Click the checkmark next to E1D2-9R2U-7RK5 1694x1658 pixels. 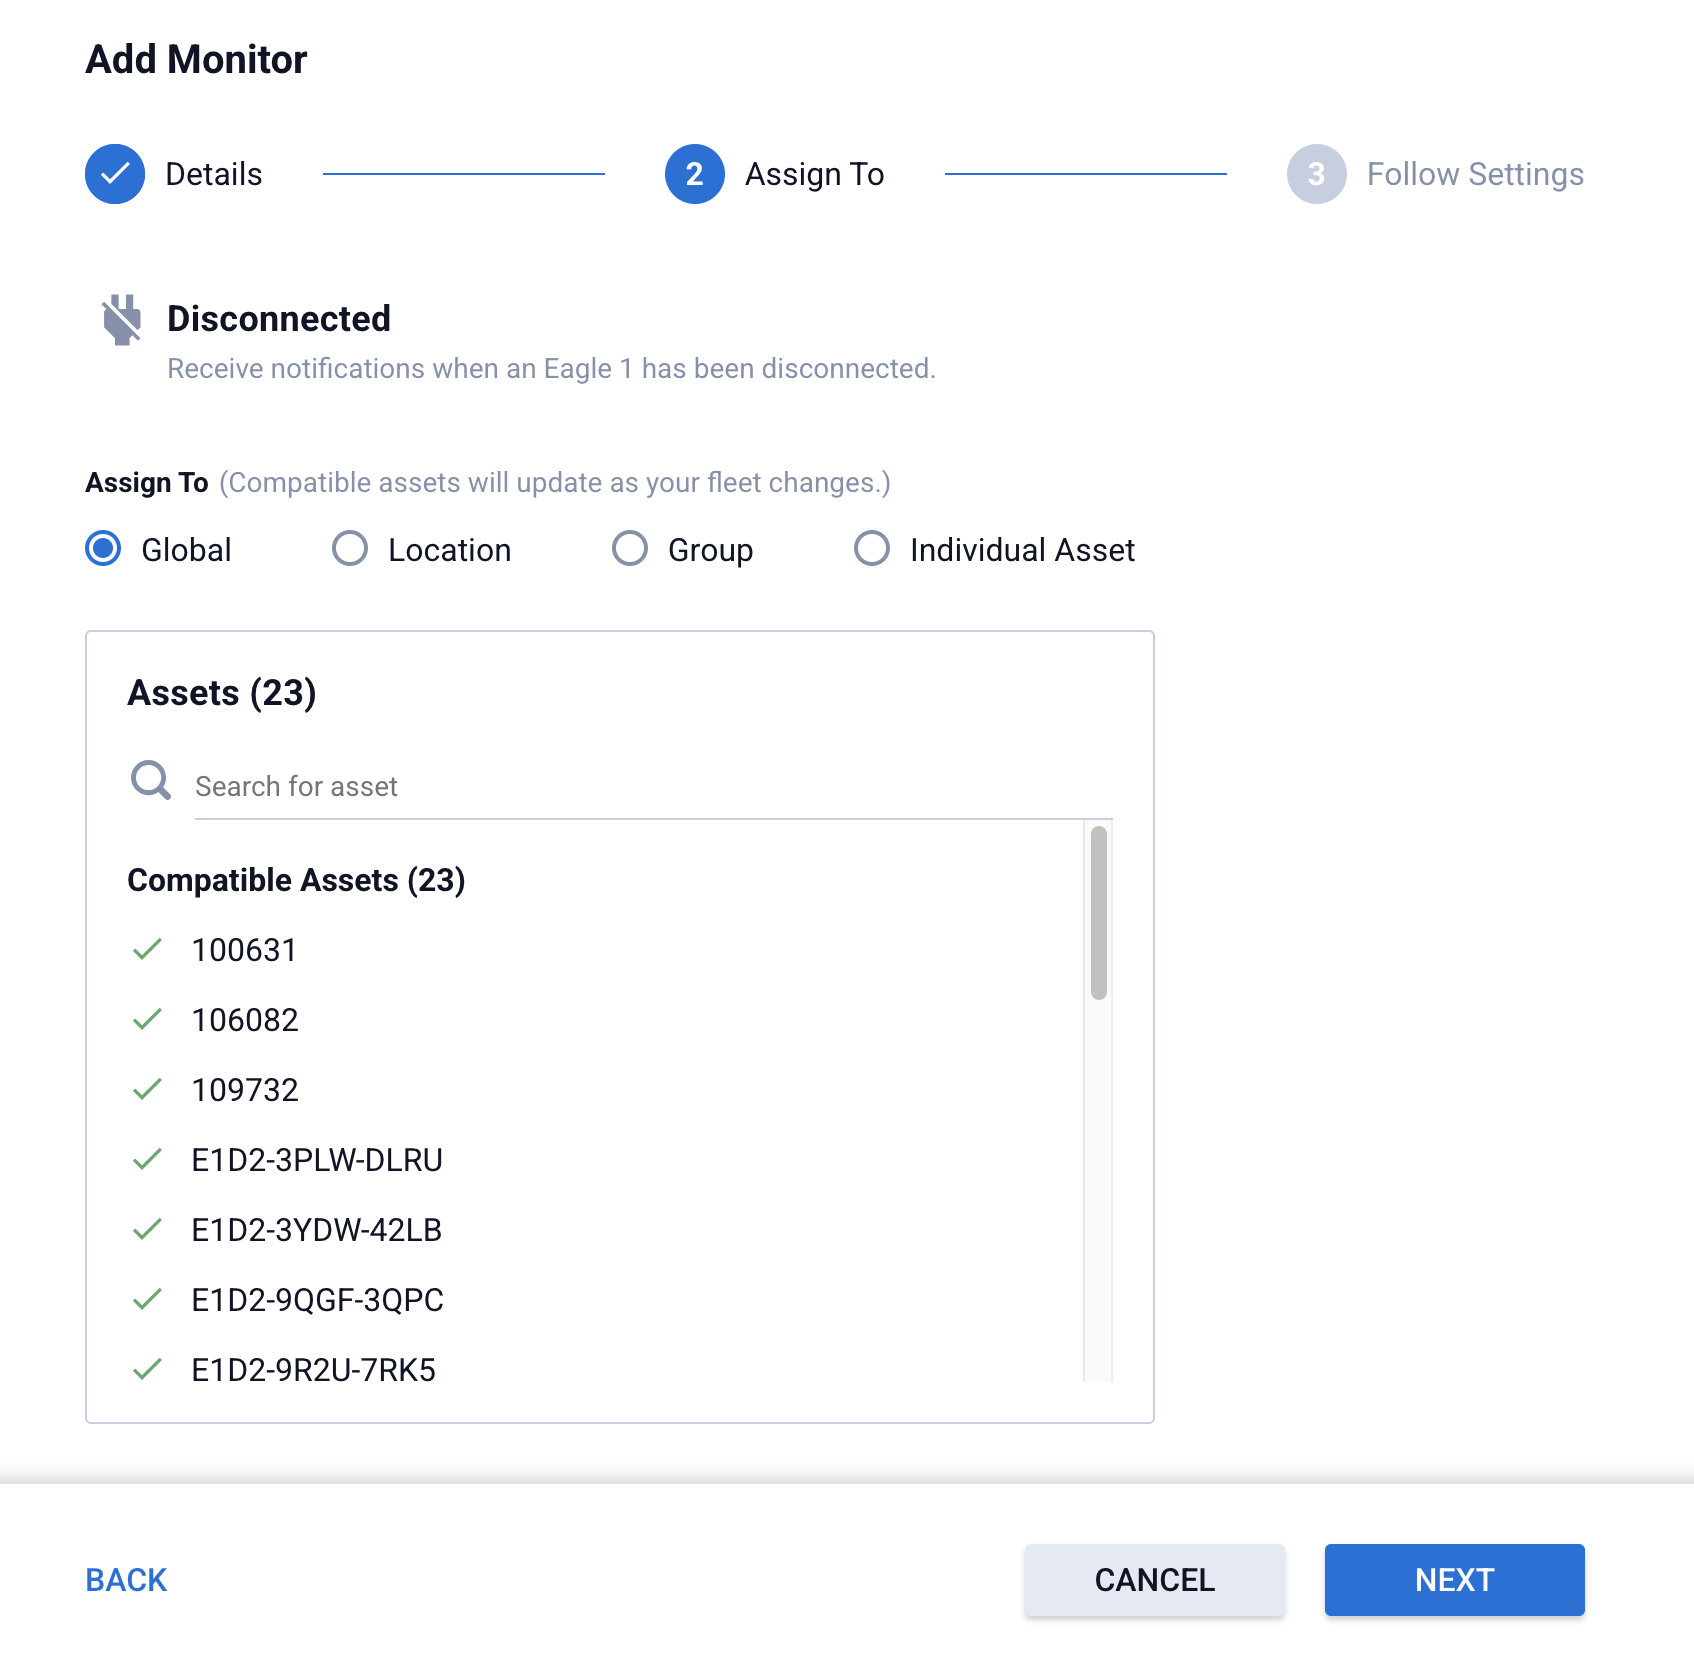click(147, 1370)
